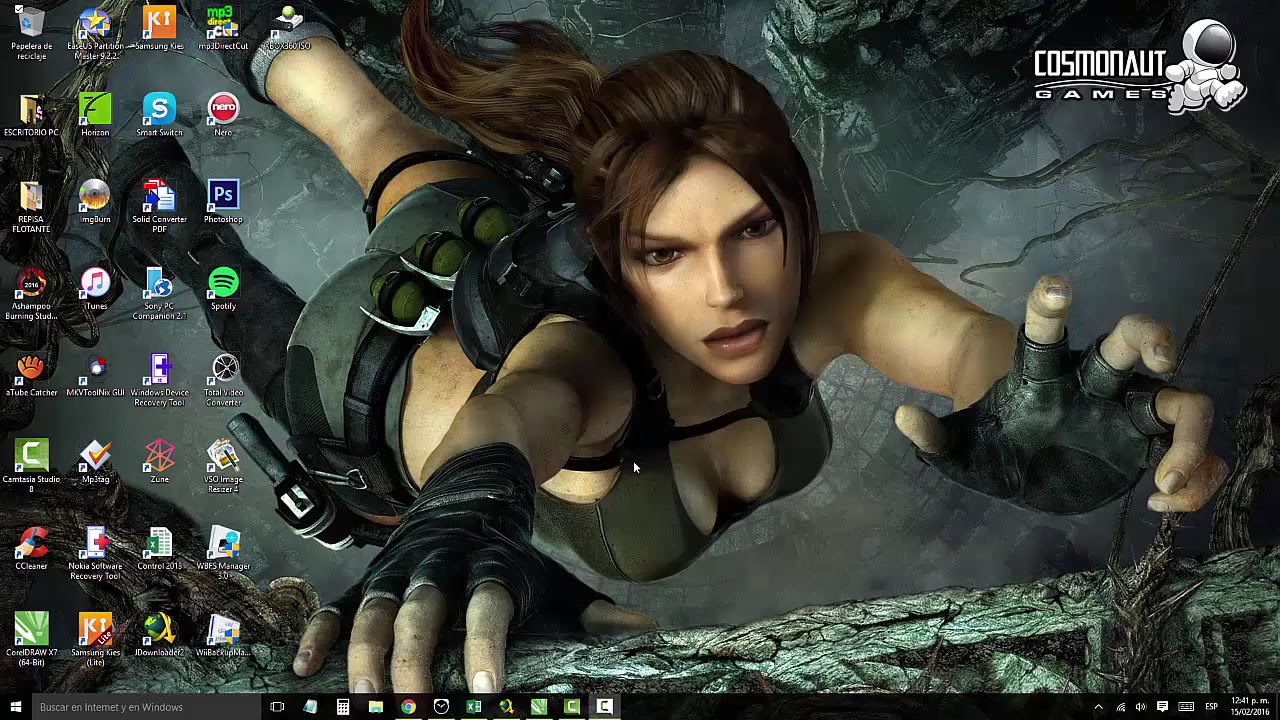This screenshot has height=720, width=1280.
Task: Select the Horizon desktop shortcut
Action: pyautogui.click(x=95, y=115)
